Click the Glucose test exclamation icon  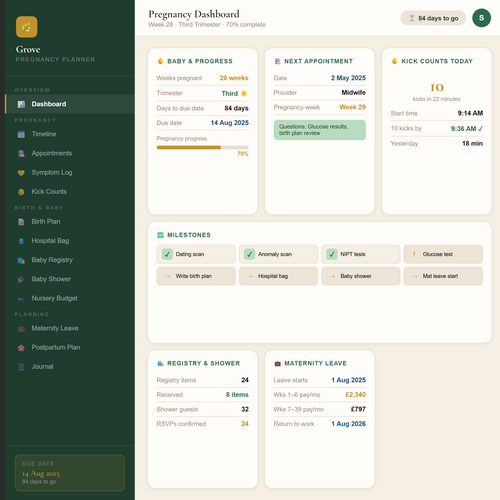pyautogui.click(x=414, y=254)
